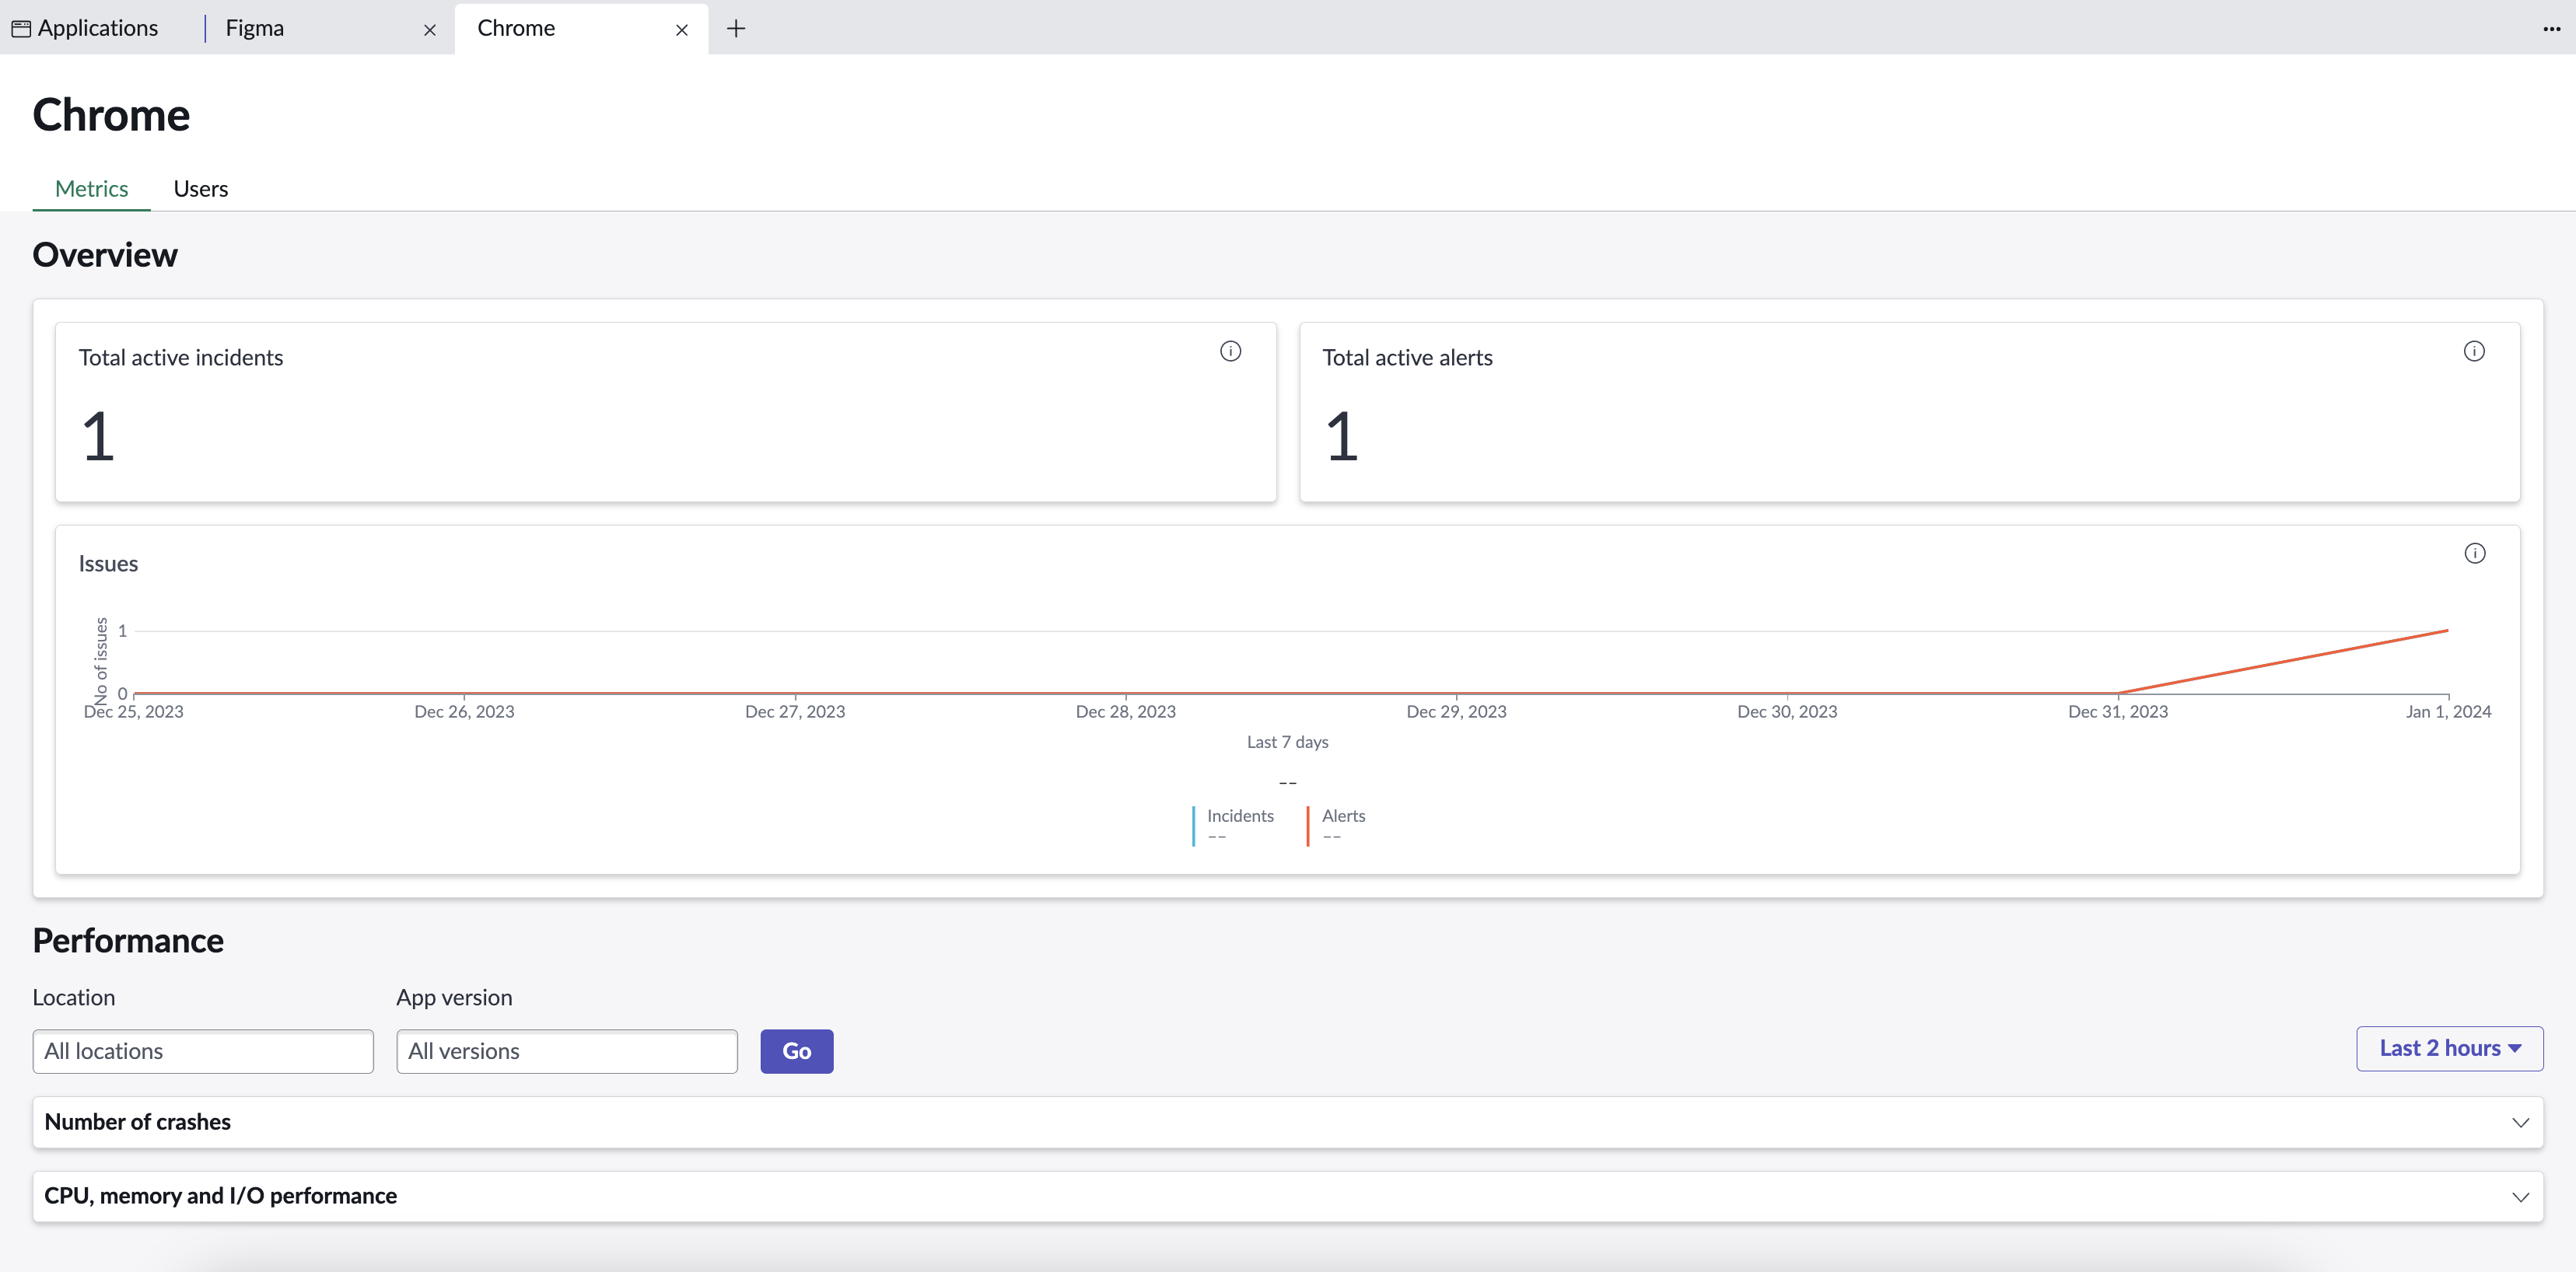Click the Dec 26, 2023 axis label

point(464,712)
